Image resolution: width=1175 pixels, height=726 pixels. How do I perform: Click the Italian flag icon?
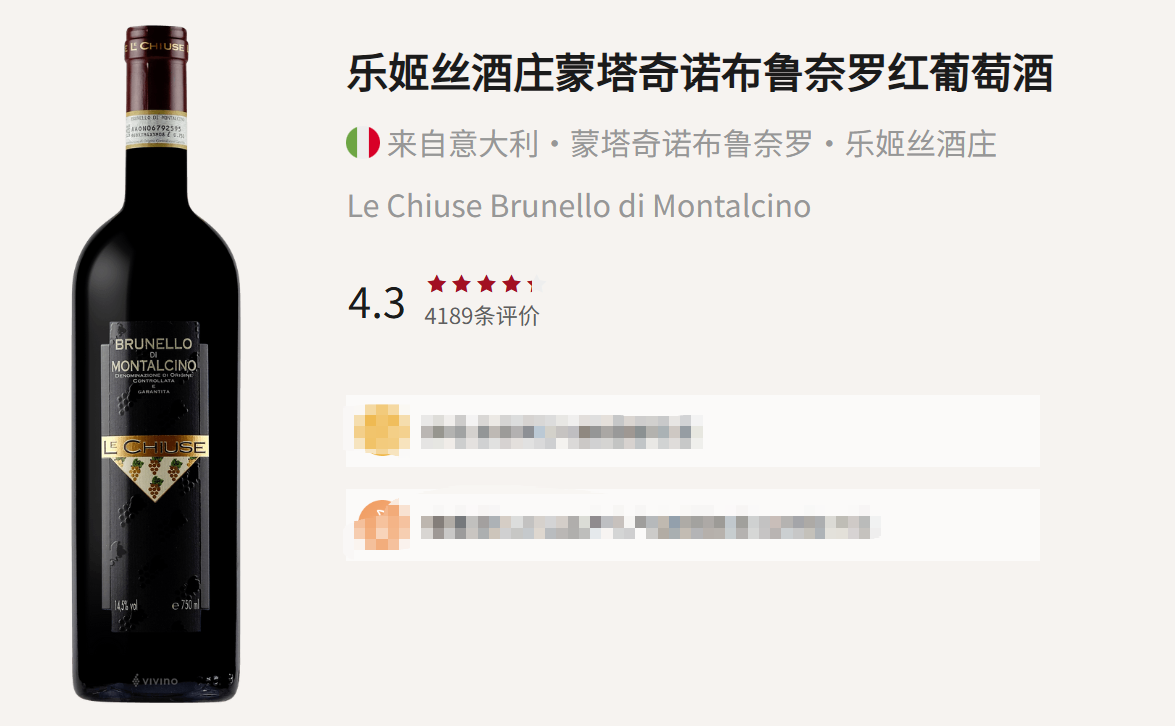click(x=363, y=143)
